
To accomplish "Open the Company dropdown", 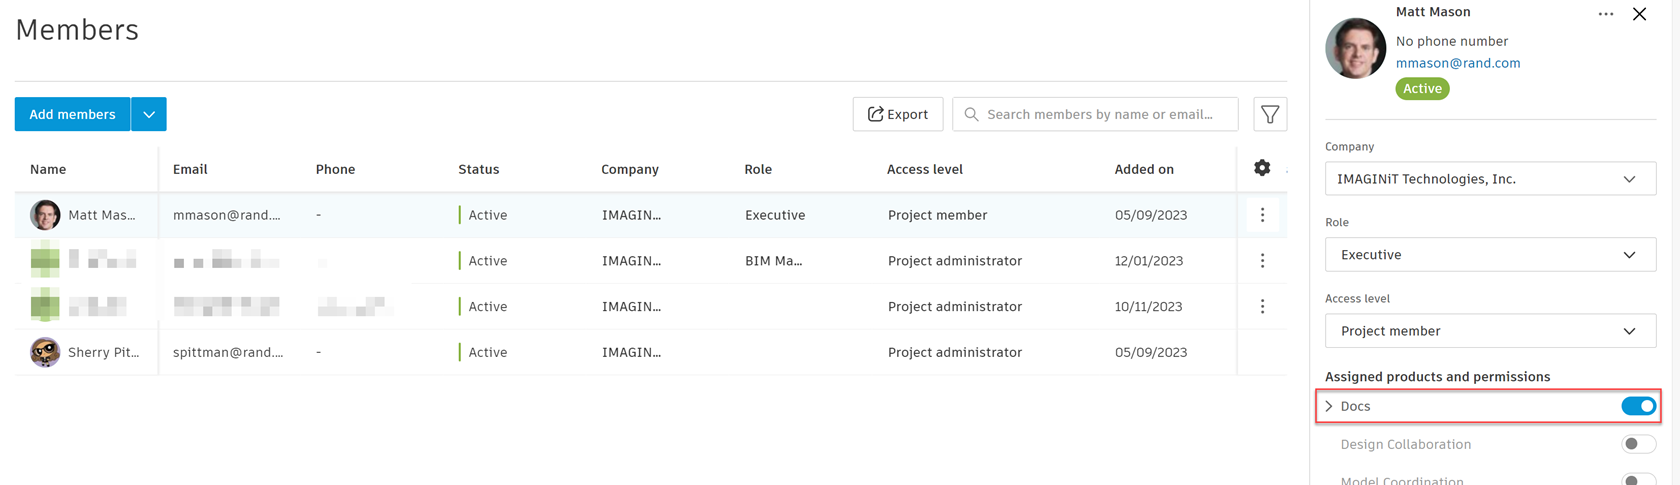I will pyautogui.click(x=1490, y=179).
